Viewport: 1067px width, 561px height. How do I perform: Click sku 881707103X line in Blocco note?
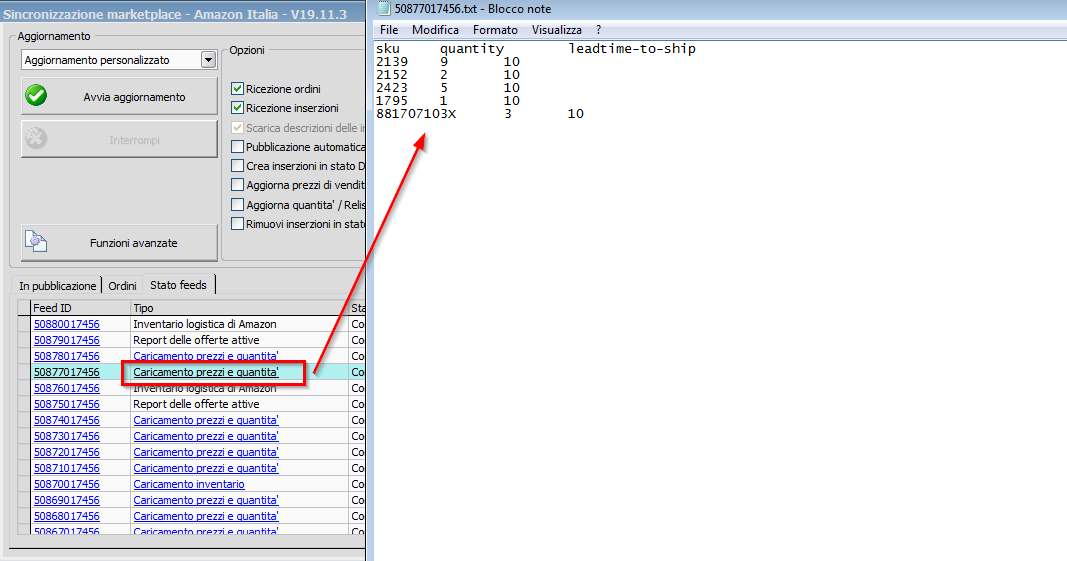[x=480, y=114]
